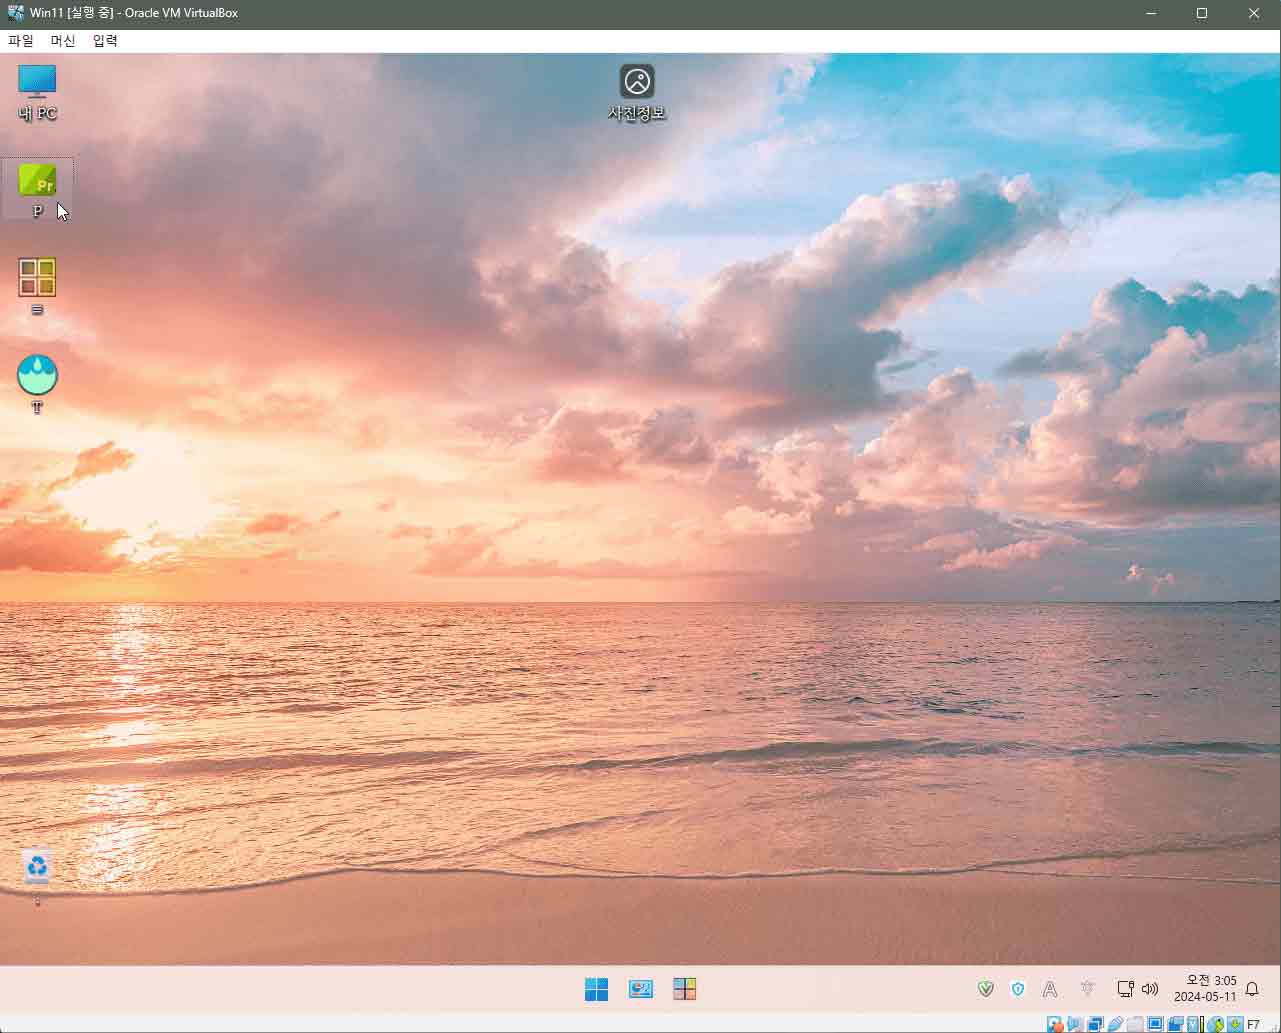1281x1033 pixels.
Task: Click VirtualBox shared folders status indicator
Action: [x=1135, y=1024]
